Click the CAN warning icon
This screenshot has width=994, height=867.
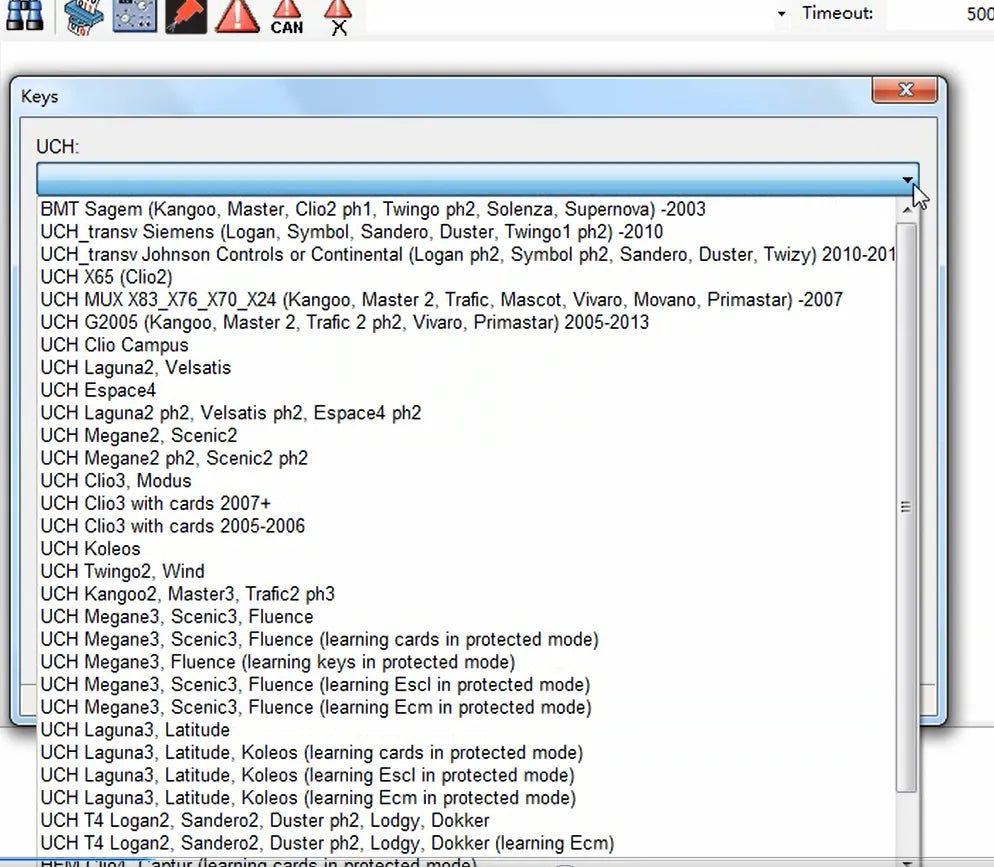pyautogui.click(x=287, y=18)
